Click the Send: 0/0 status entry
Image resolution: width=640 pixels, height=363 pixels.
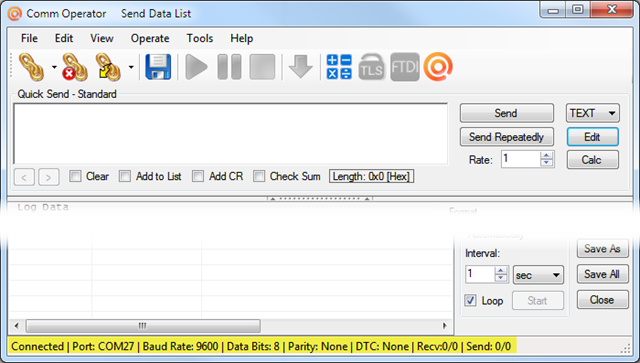[x=488, y=347]
